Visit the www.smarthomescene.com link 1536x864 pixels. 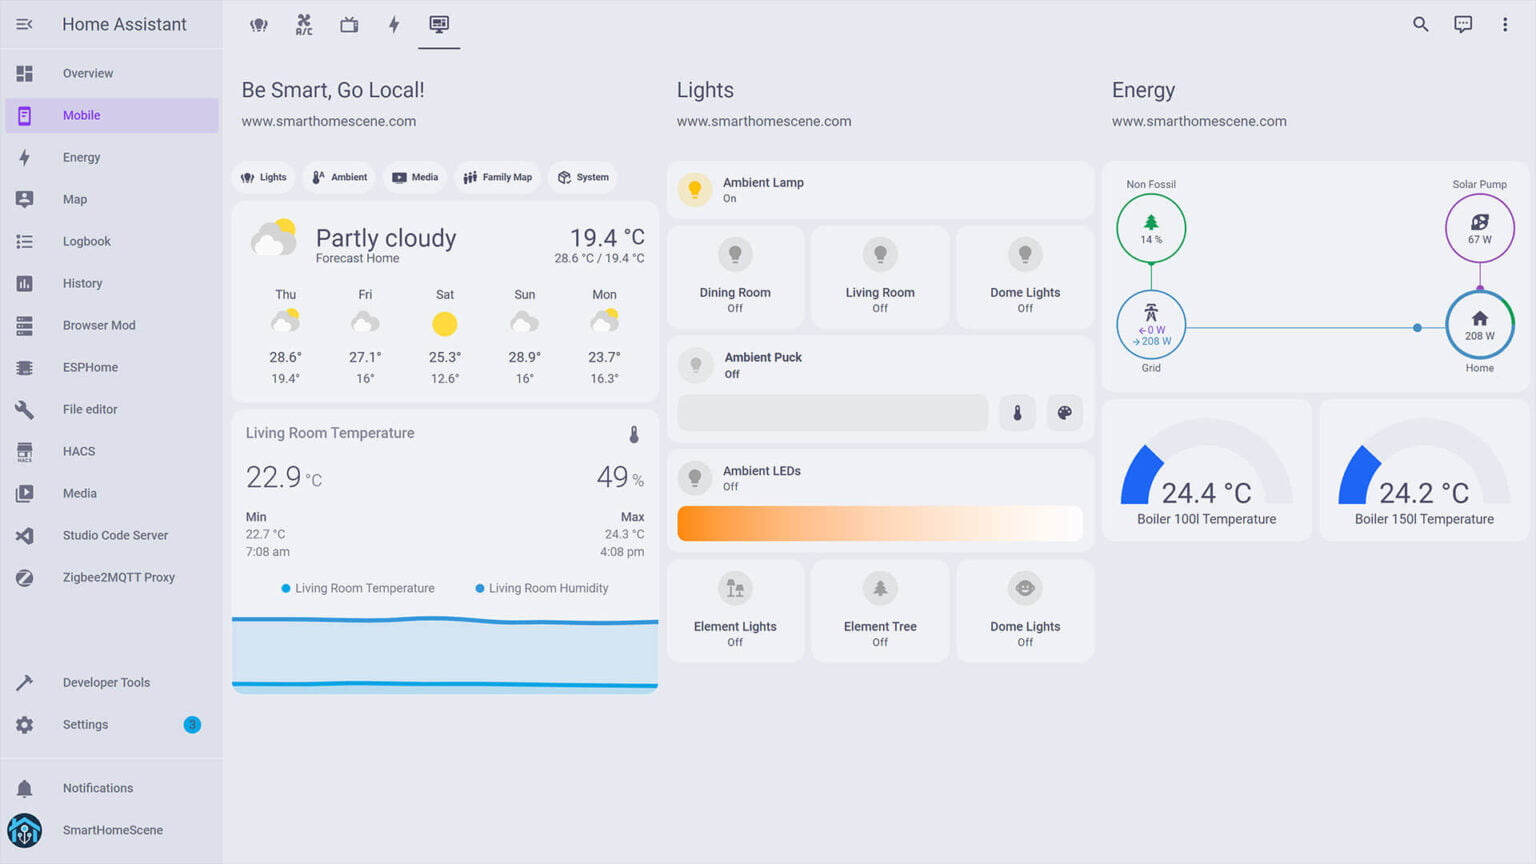coord(328,121)
